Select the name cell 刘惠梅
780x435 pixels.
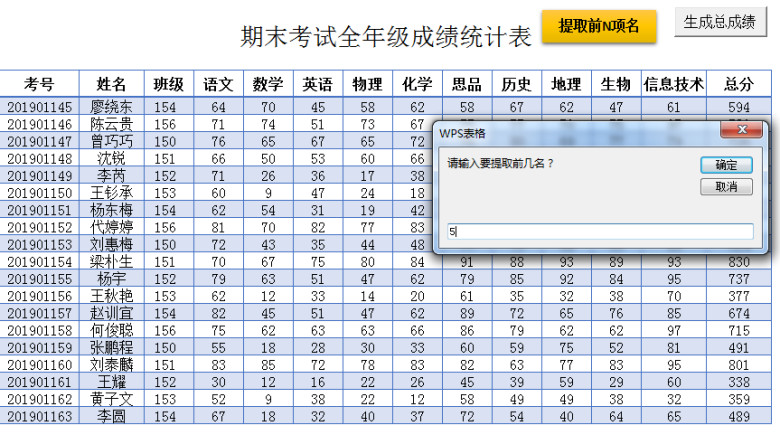click(x=111, y=244)
